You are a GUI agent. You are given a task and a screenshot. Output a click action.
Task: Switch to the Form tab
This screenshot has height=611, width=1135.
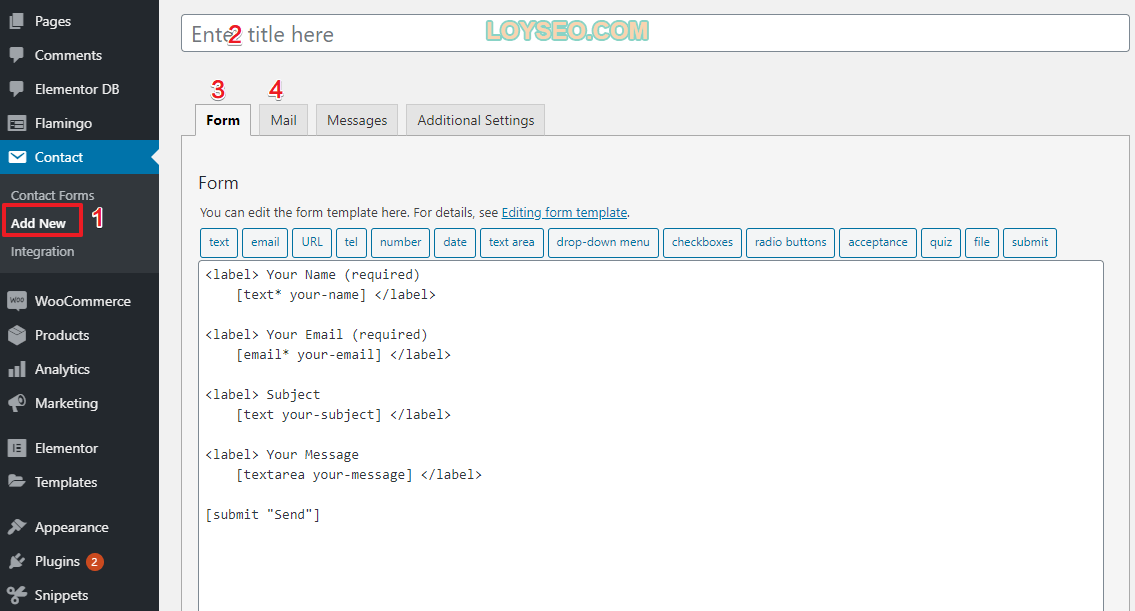223,120
